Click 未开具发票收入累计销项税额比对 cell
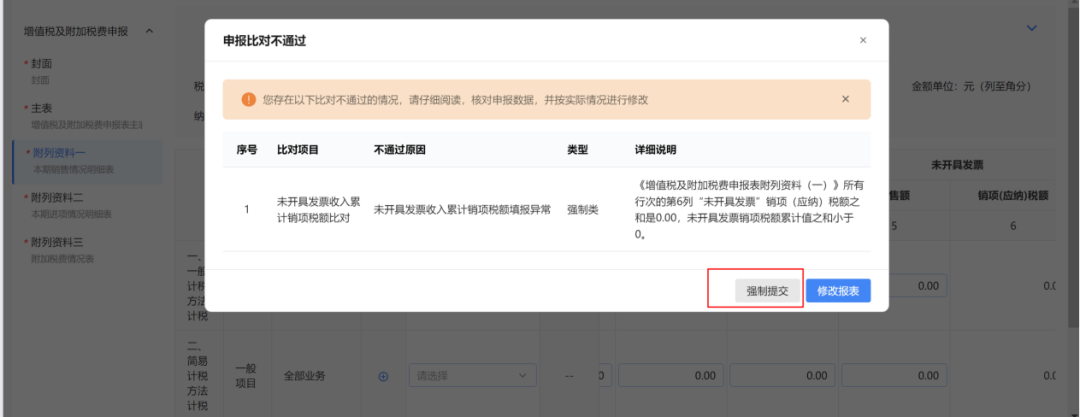This screenshot has width=1080, height=417. pos(318,210)
